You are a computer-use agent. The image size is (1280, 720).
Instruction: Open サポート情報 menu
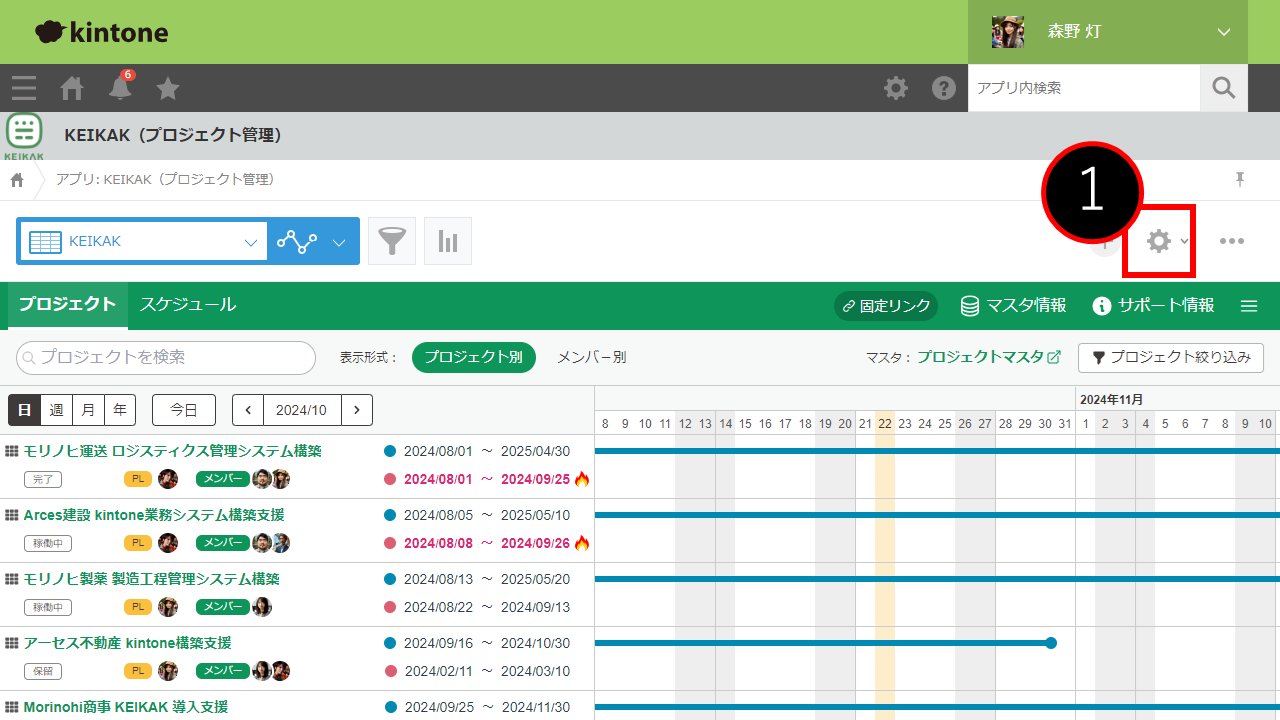[x=1153, y=306]
